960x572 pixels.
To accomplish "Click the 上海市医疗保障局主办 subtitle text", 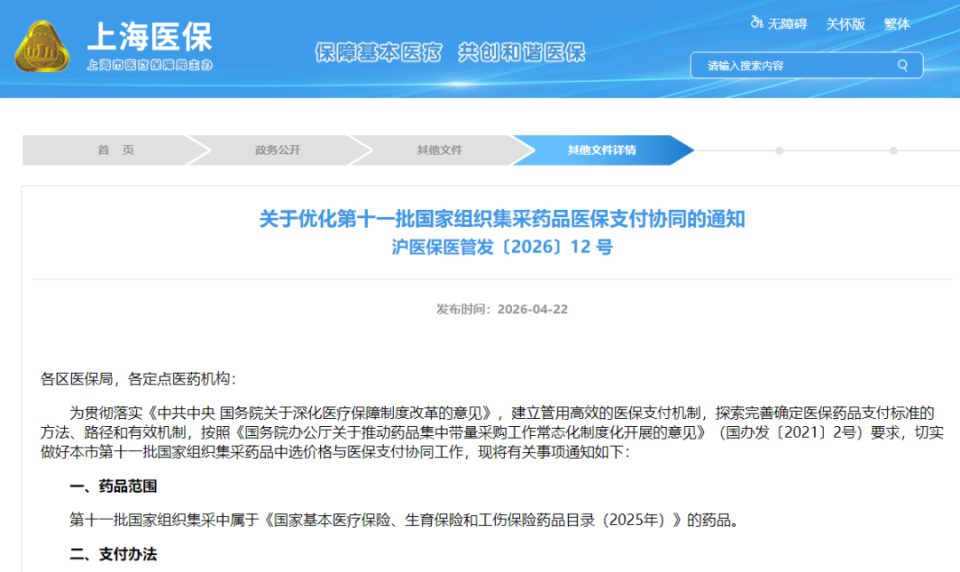I will 149,65.
